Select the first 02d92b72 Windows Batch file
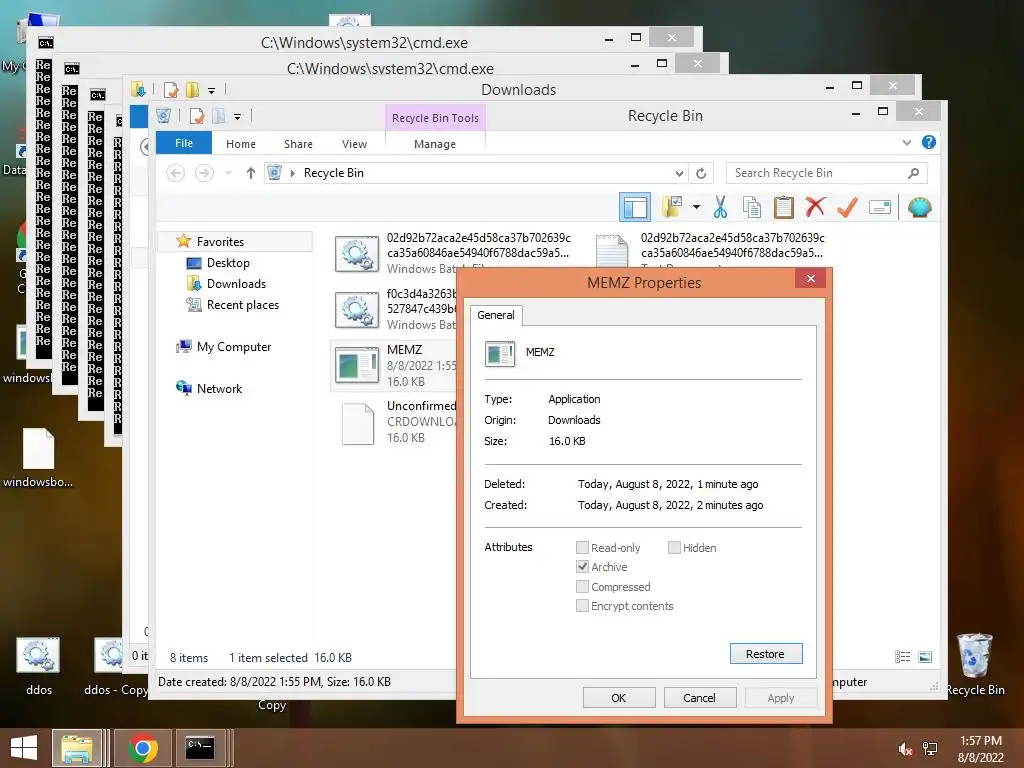The width and height of the screenshot is (1024, 768). click(x=453, y=253)
